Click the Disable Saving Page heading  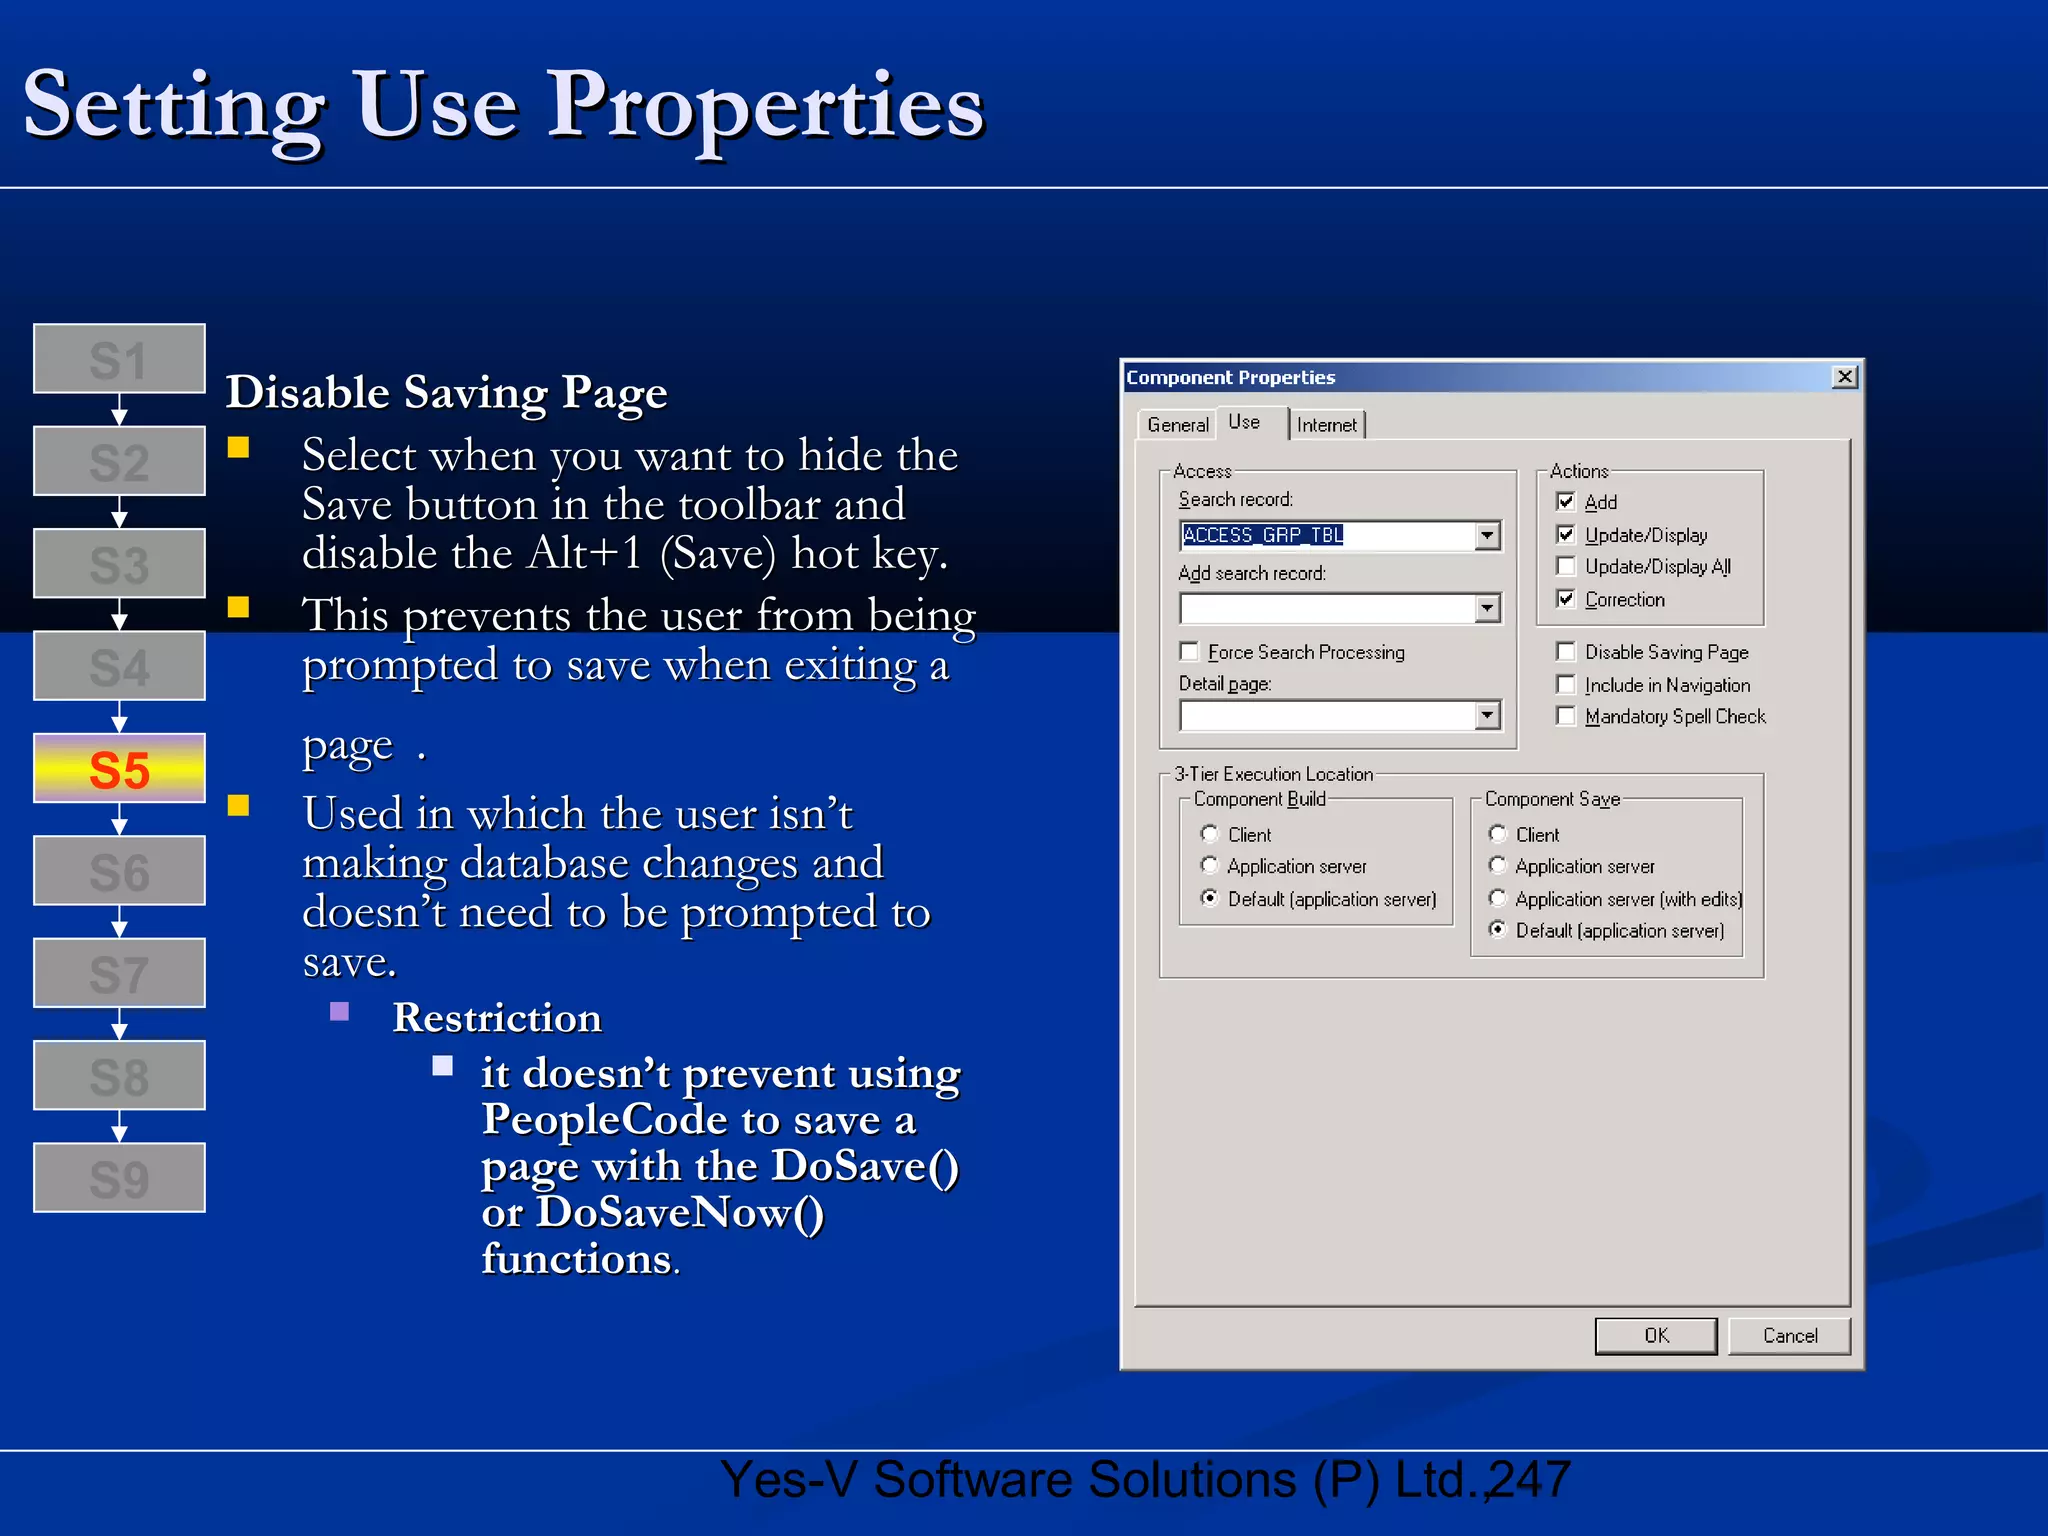pyautogui.click(x=446, y=393)
